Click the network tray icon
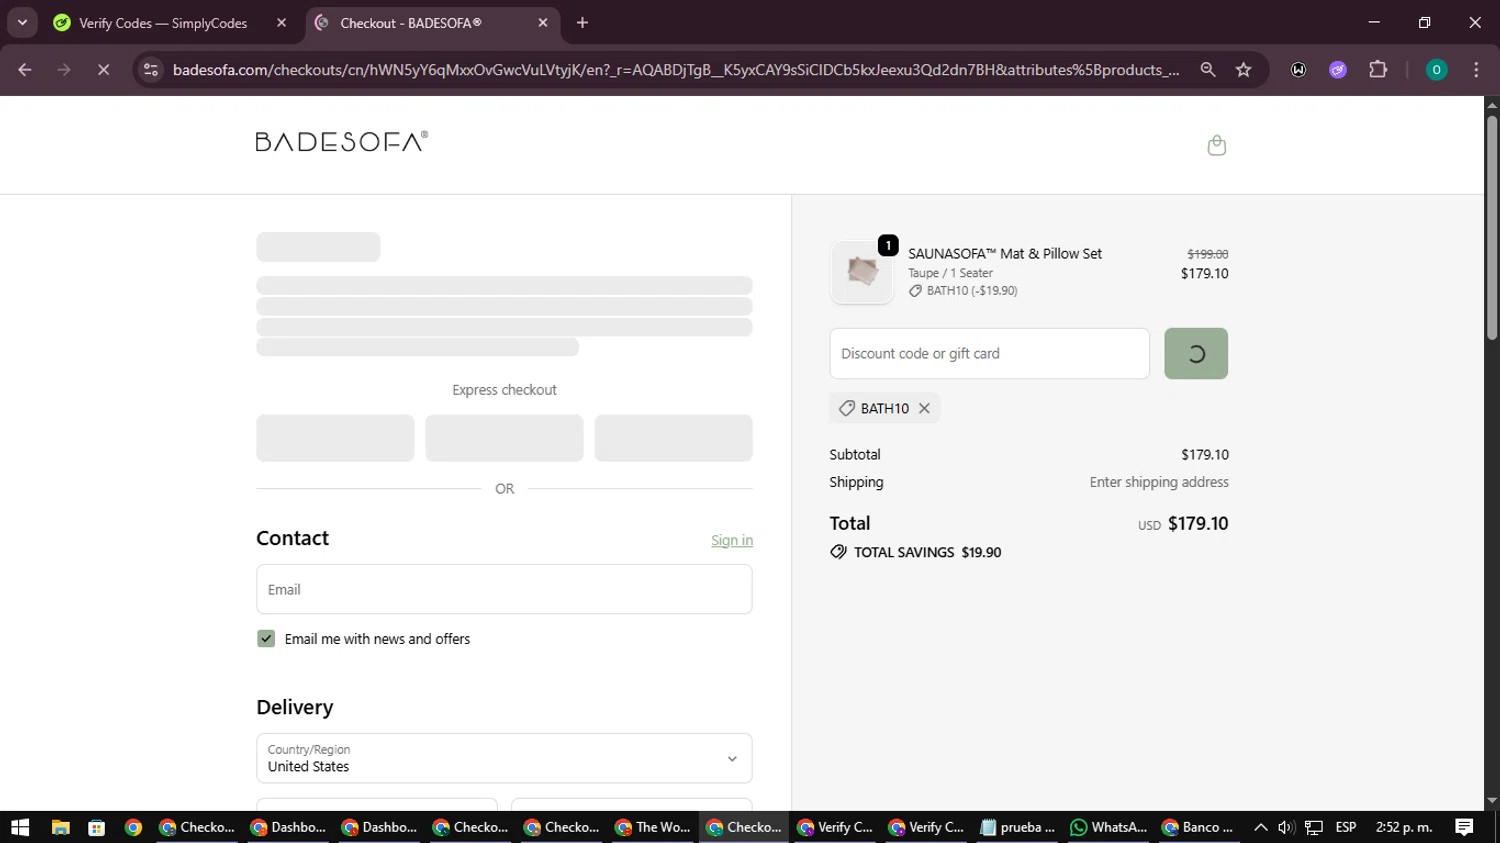This screenshot has height=843, width=1500. 1314,827
